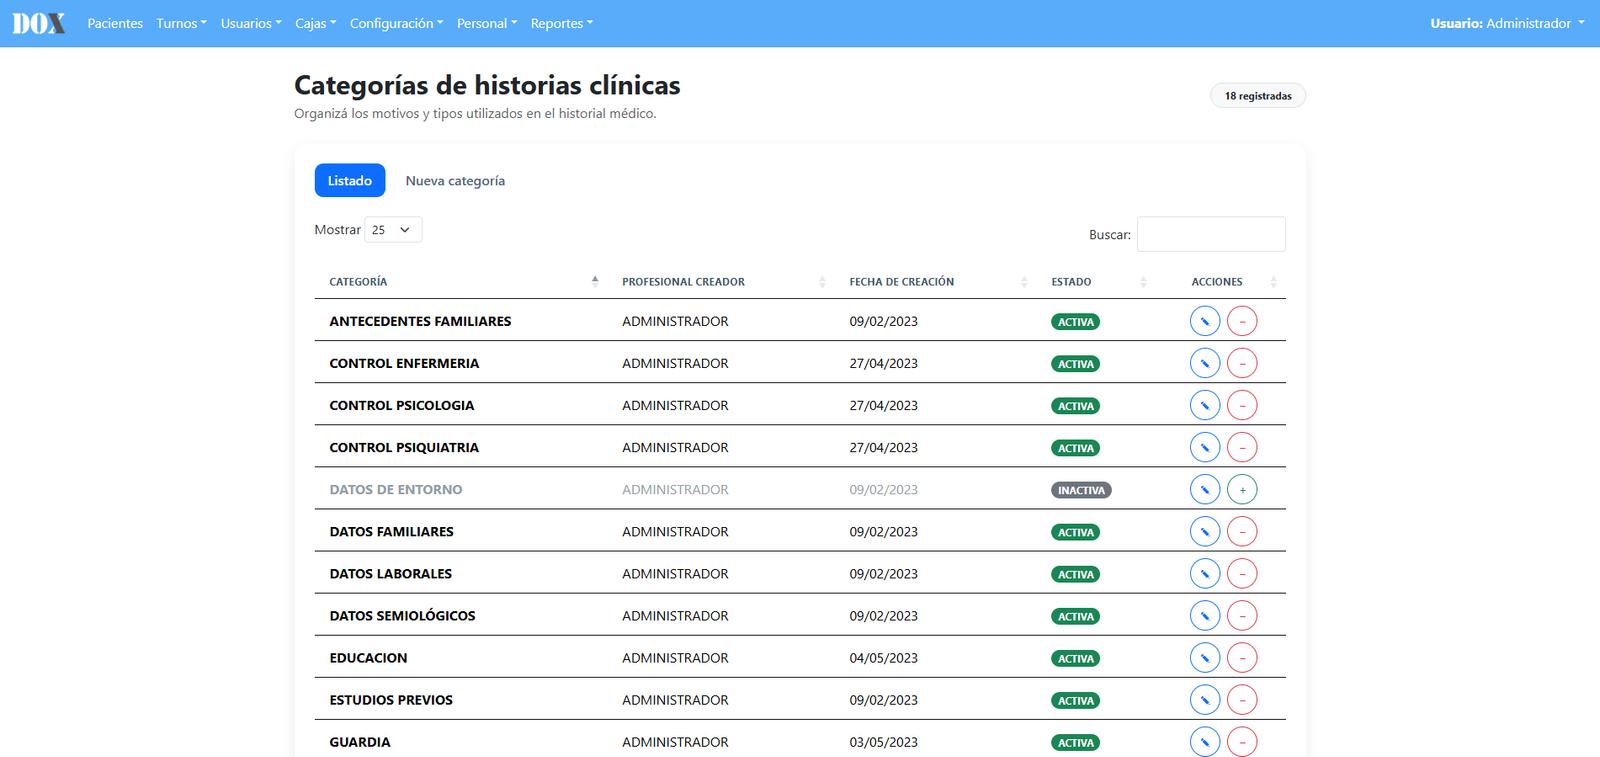Select the GUARDIA category name
Image resolution: width=1600 pixels, height=757 pixels.
pos(360,742)
